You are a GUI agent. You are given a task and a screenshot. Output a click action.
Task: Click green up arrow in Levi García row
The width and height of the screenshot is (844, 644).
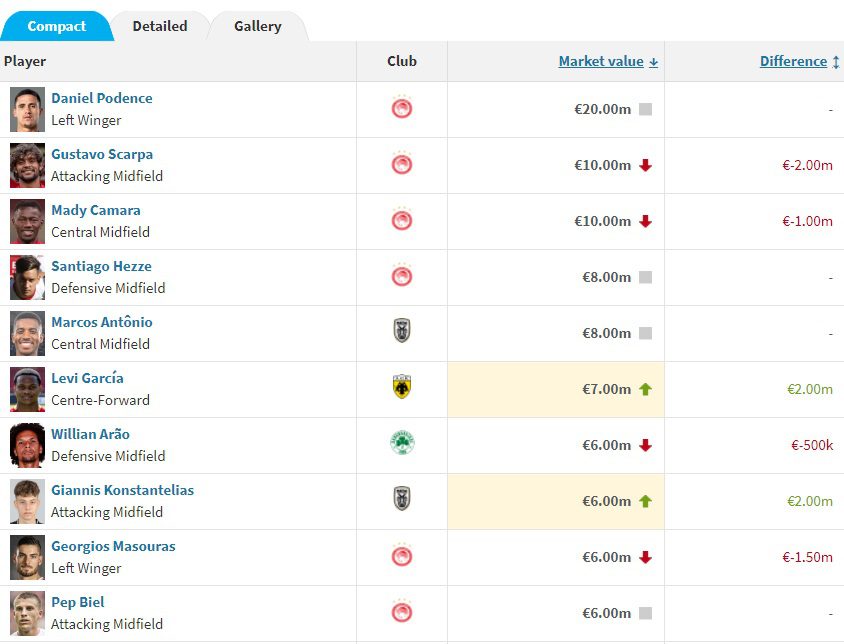click(645, 389)
